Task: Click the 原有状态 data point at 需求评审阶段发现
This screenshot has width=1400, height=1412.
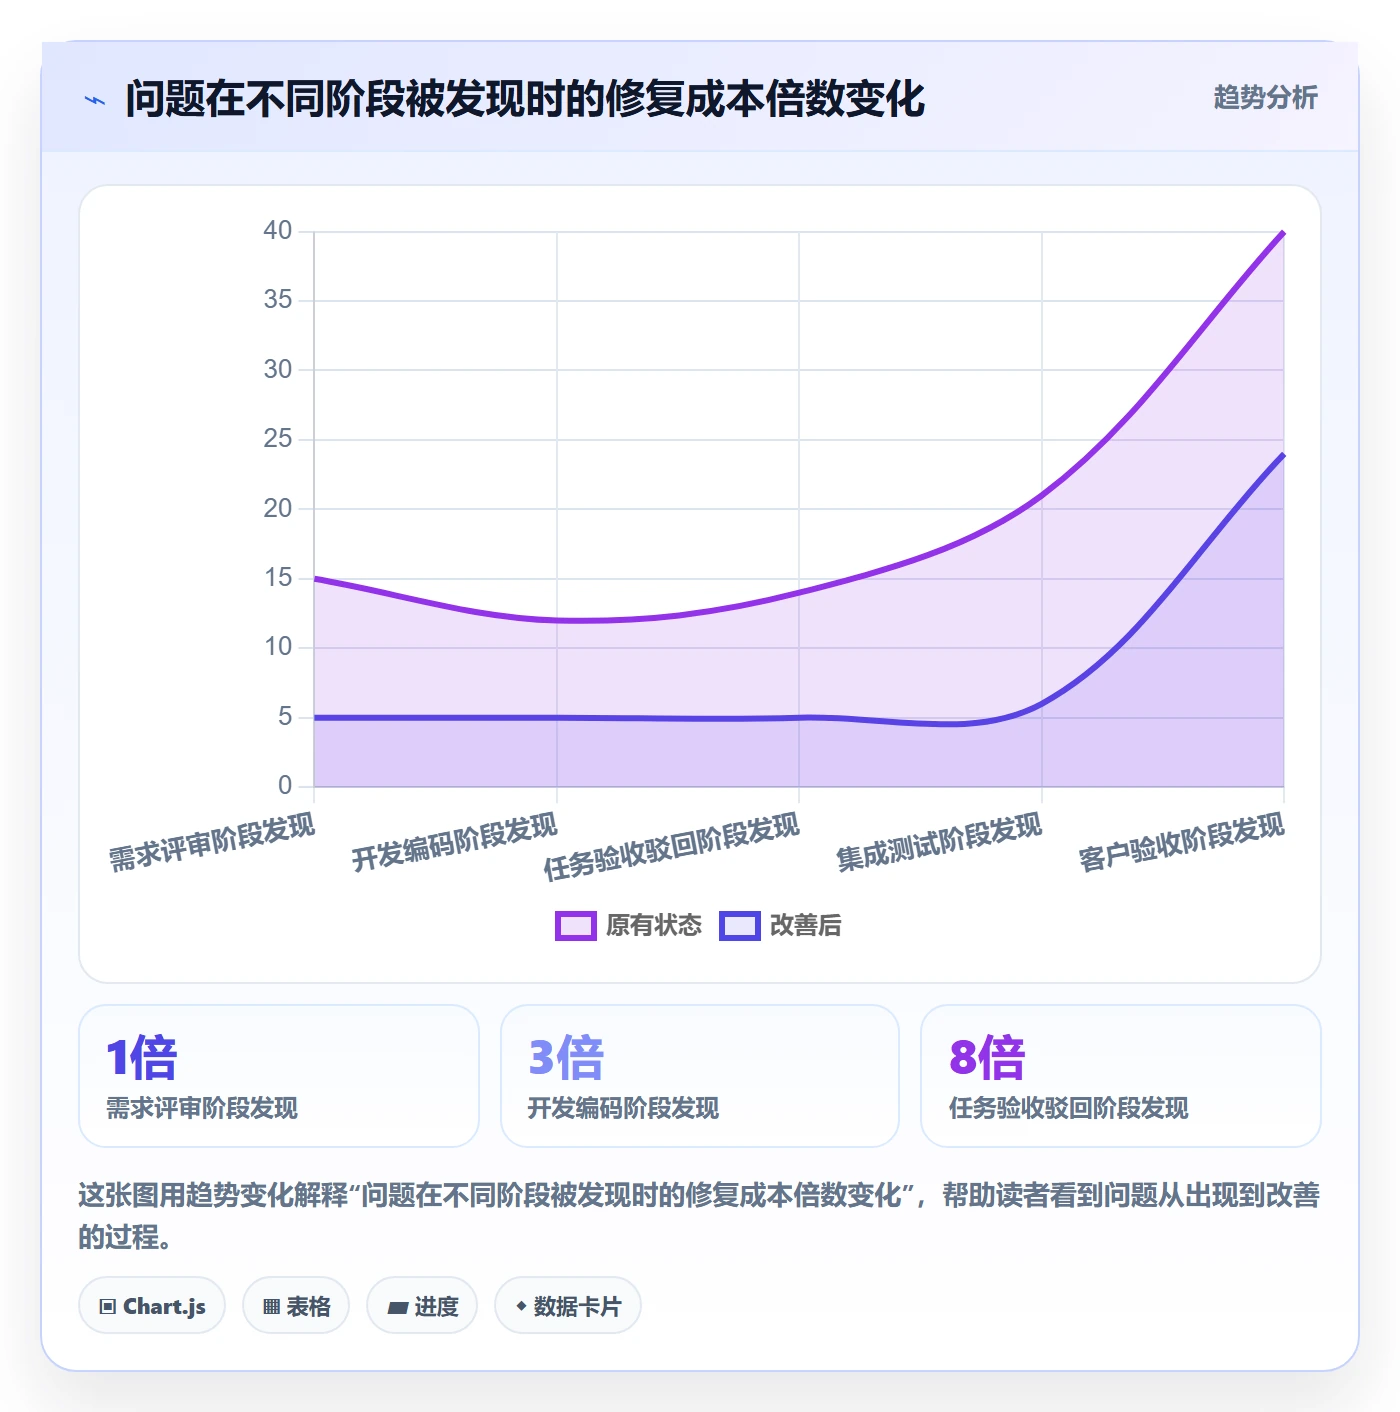Action: pyautogui.click(x=315, y=578)
